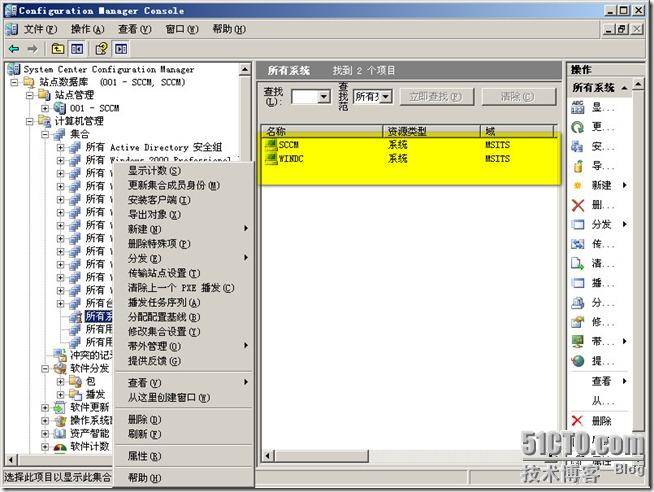This screenshot has height=492, width=654.
Task: Select the 资产智能 tree item
Action: tap(89, 434)
